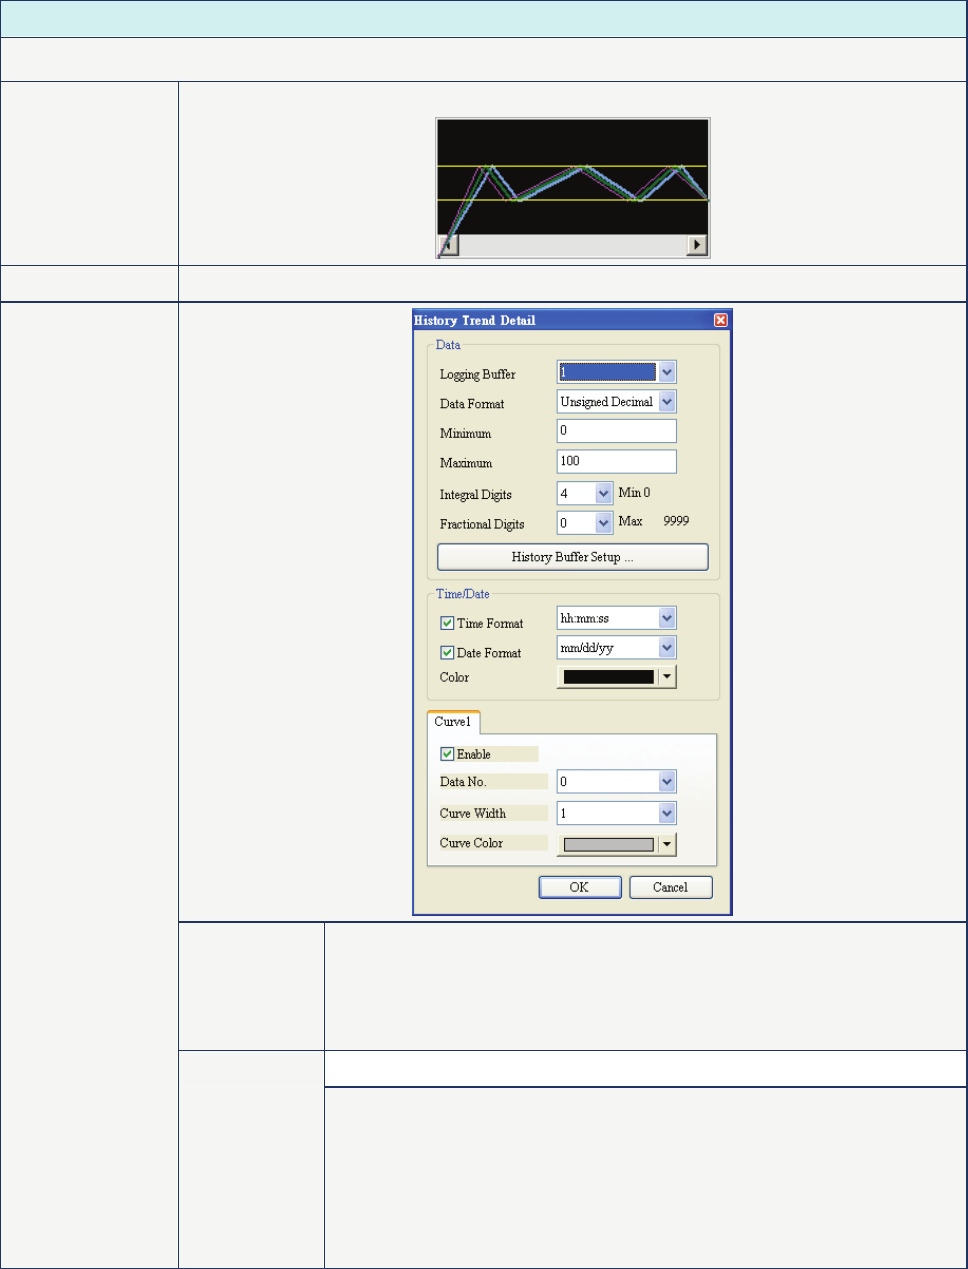968x1269 pixels.
Task: Toggle the Date Format checkbox
Action: (447, 653)
